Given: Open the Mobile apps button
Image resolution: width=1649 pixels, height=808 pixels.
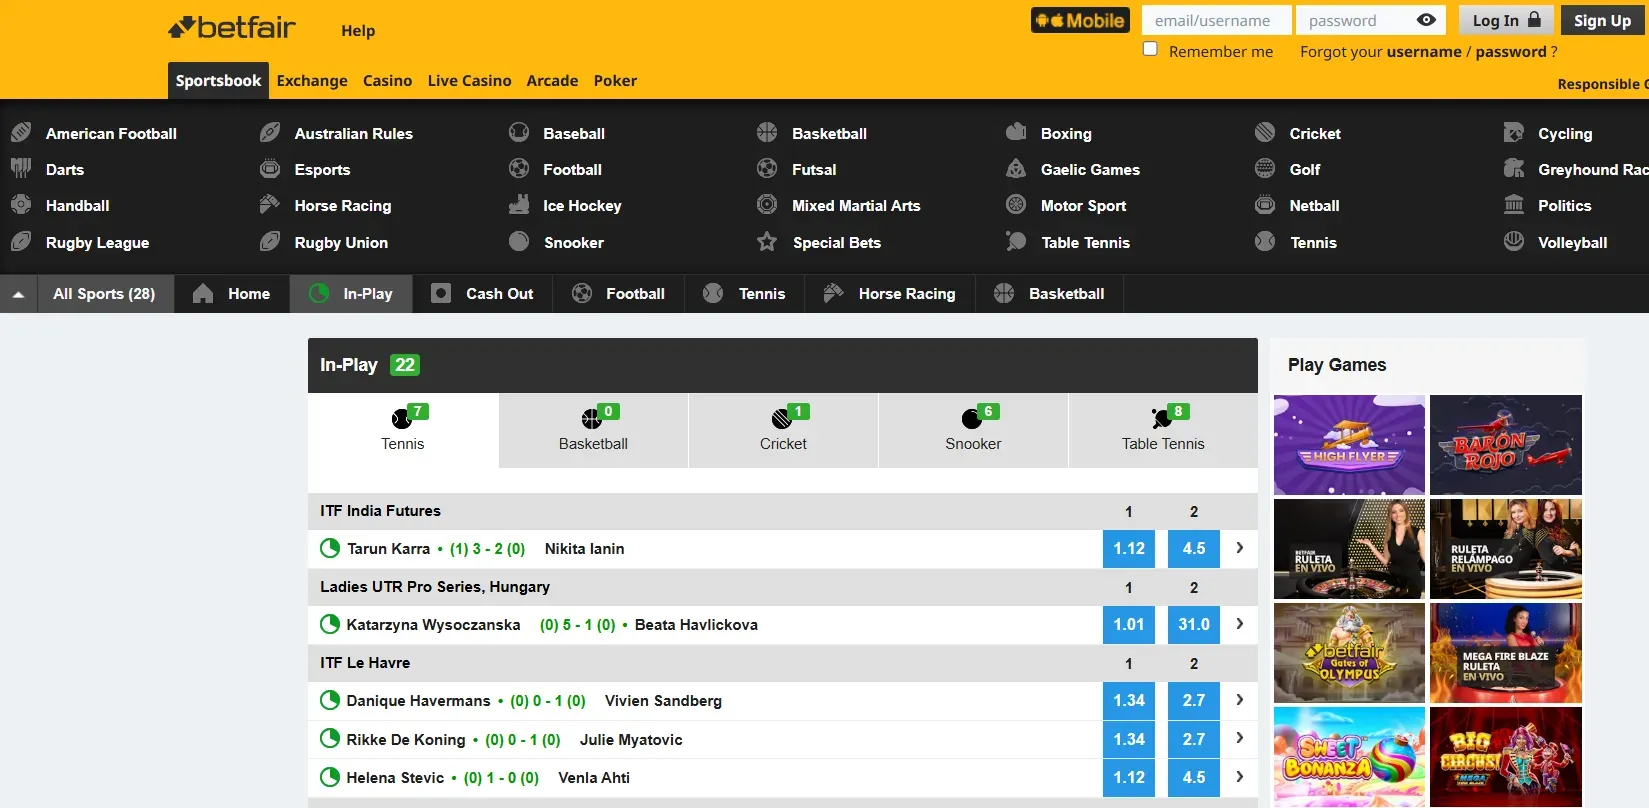Looking at the screenshot, I should [x=1080, y=20].
